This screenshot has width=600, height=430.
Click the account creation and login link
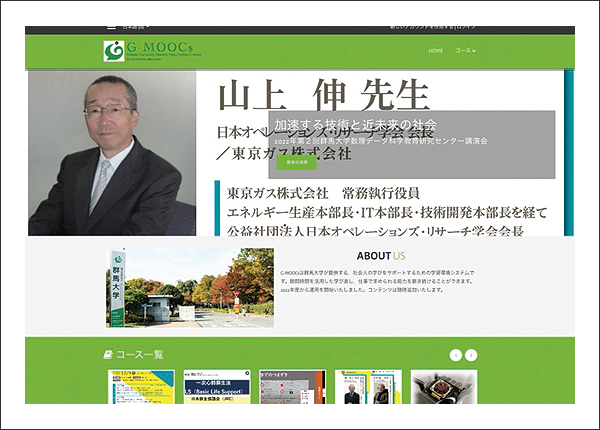(x=433, y=28)
